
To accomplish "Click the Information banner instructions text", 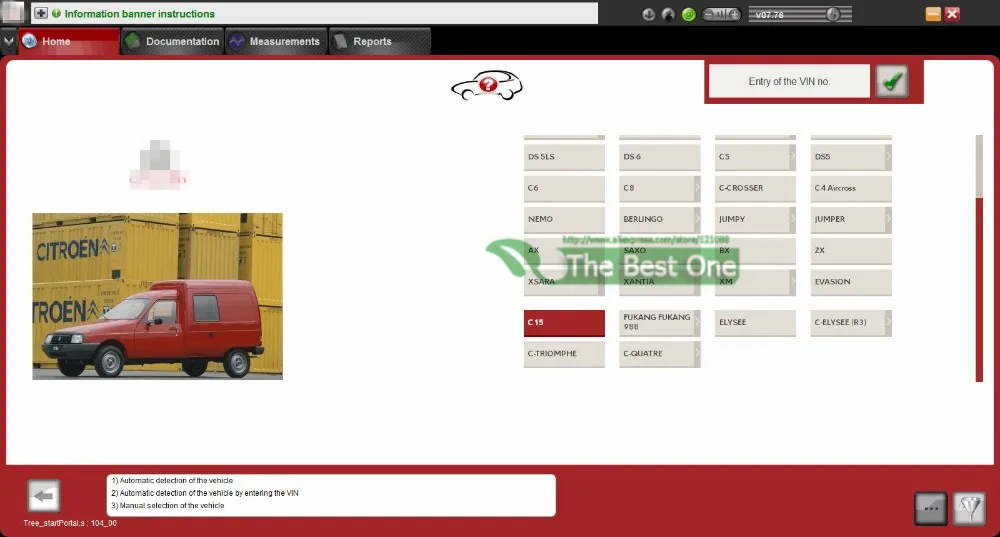I will pyautogui.click(x=140, y=13).
